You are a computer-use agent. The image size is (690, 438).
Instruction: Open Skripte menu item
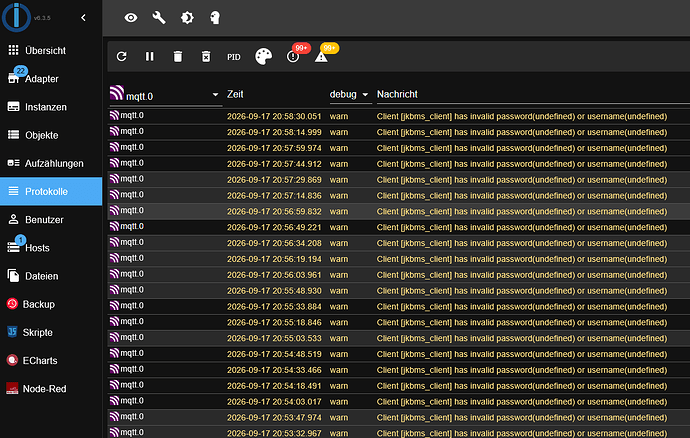coord(51,332)
